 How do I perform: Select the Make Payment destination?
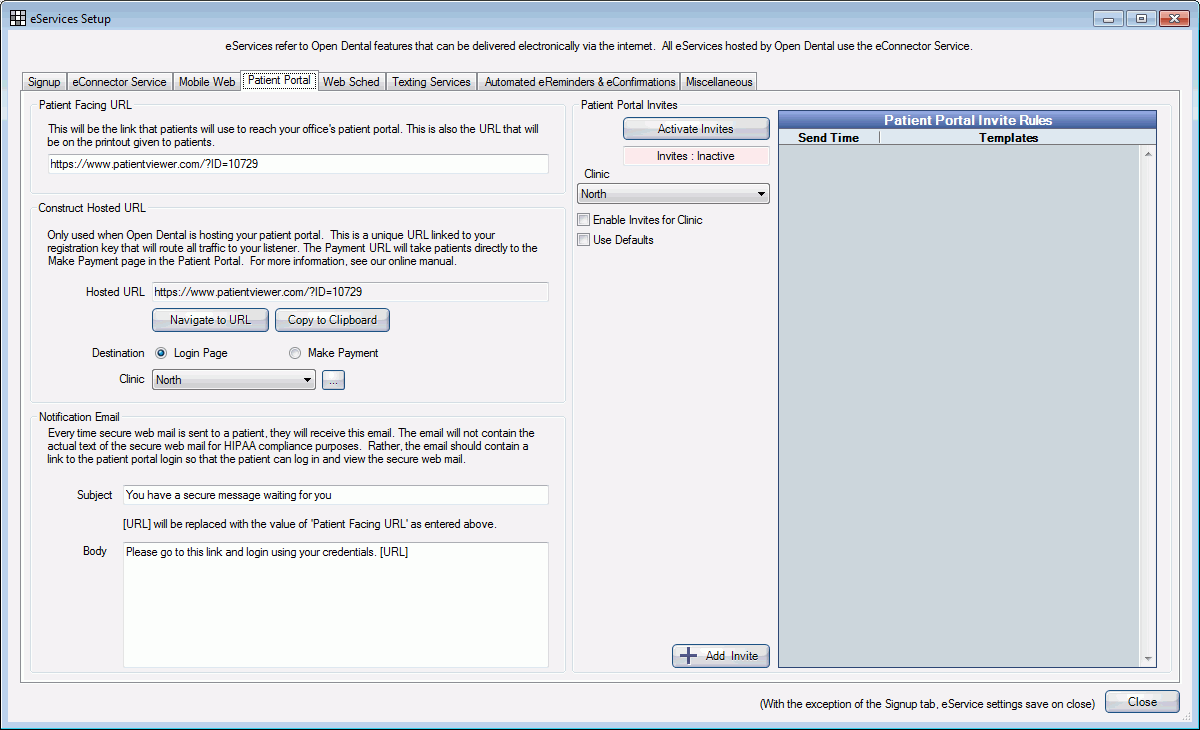click(295, 353)
